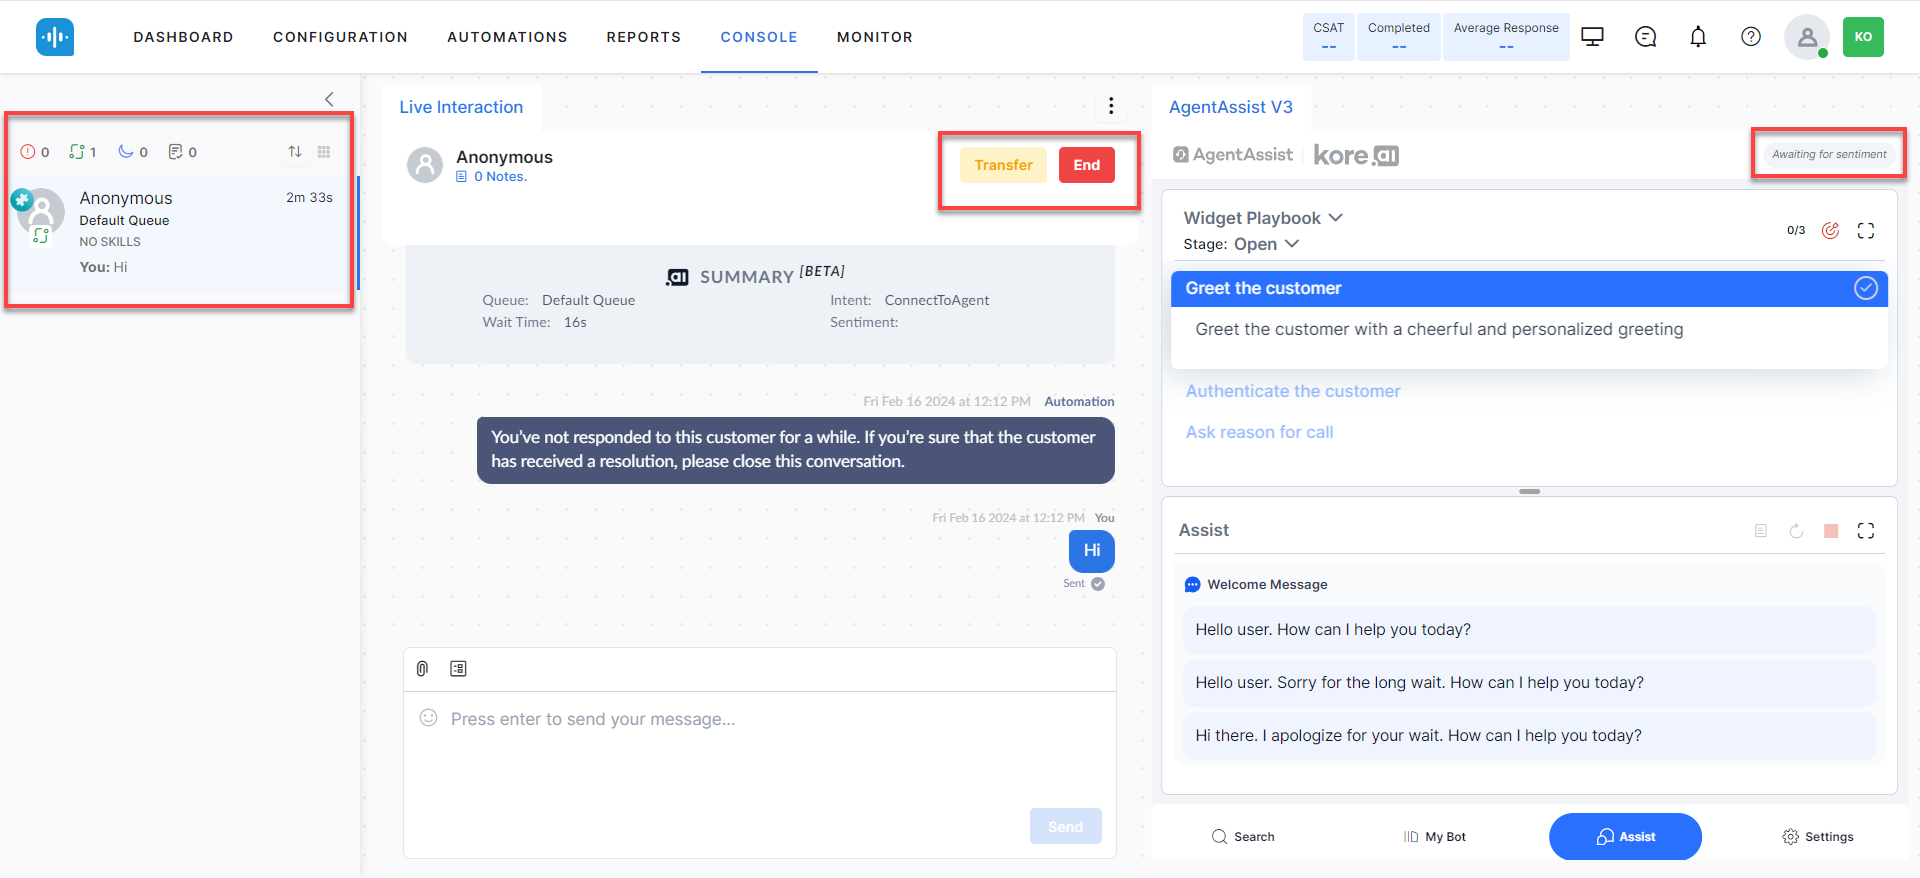This screenshot has height=878, width=1920.
Task: Collapse the conversation list sidebar
Action: (x=329, y=99)
